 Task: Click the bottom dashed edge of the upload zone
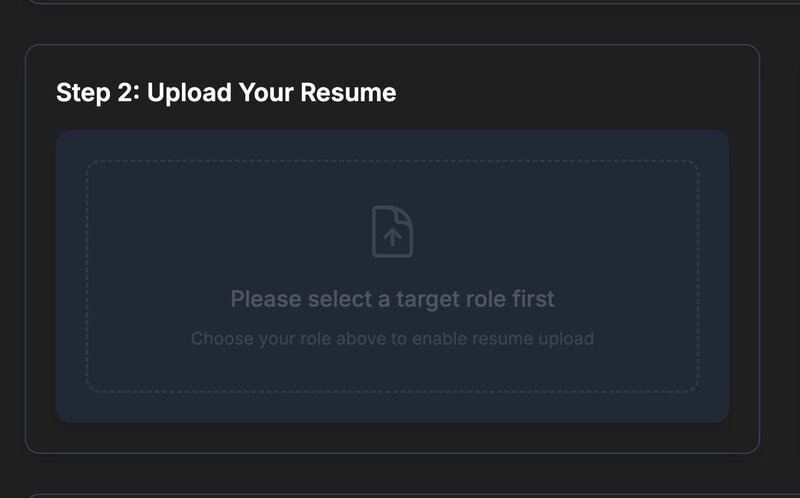click(x=392, y=392)
